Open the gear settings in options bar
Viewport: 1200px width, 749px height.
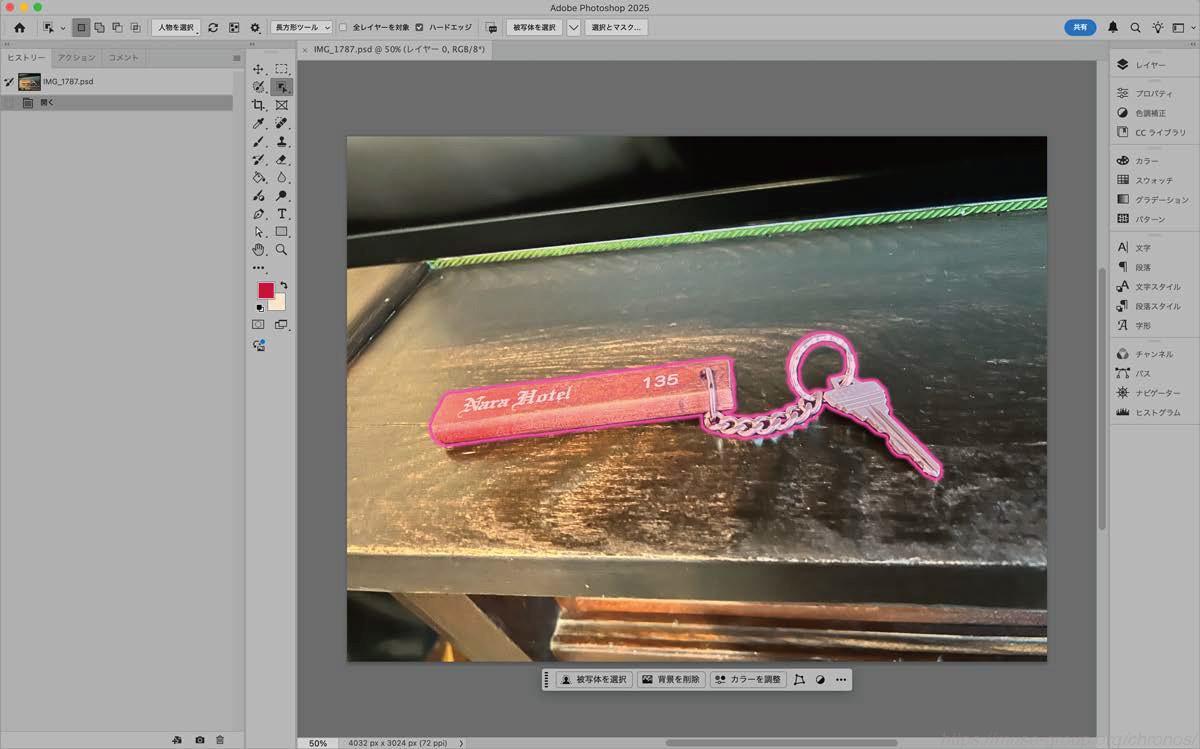255,27
